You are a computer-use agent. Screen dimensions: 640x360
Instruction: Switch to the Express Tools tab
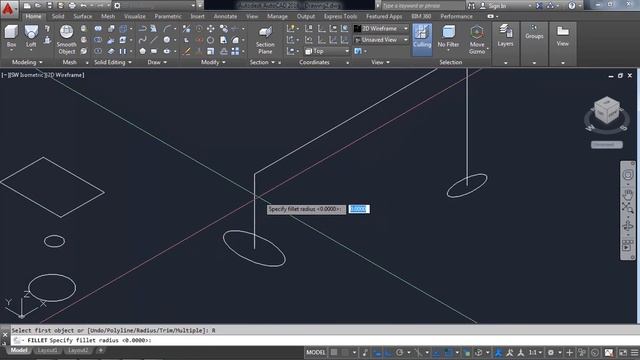click(x=340, y=16)
